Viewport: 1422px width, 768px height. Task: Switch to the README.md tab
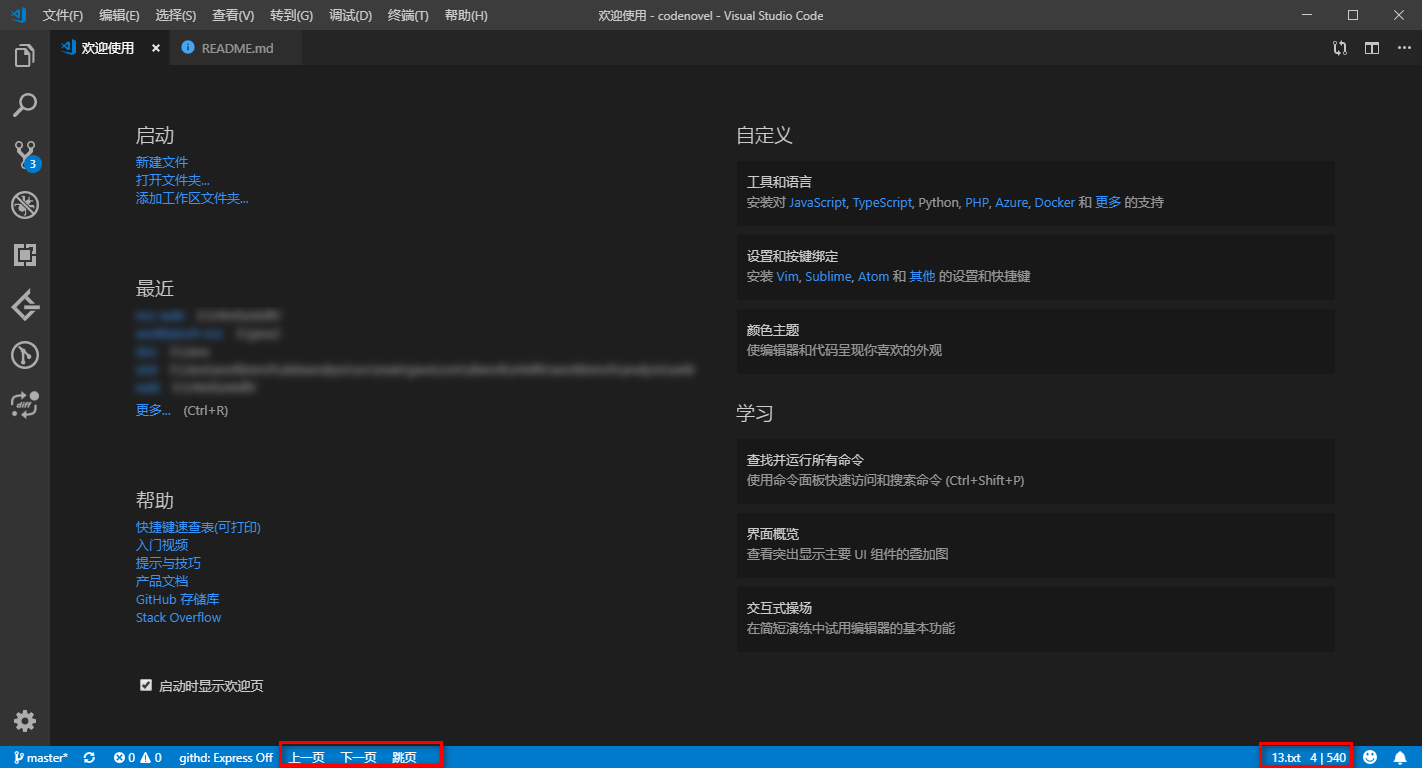(x=236, y=48)
